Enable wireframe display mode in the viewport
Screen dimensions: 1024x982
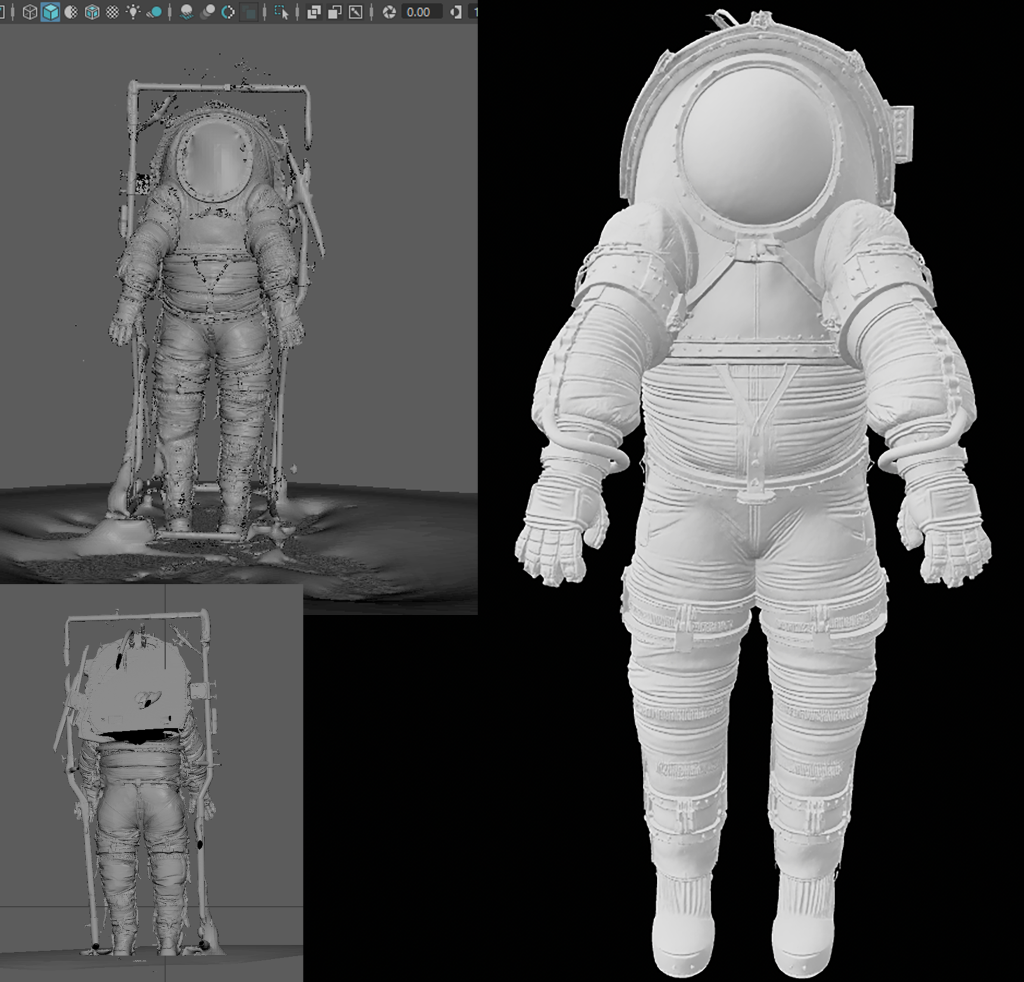(29, 13)
